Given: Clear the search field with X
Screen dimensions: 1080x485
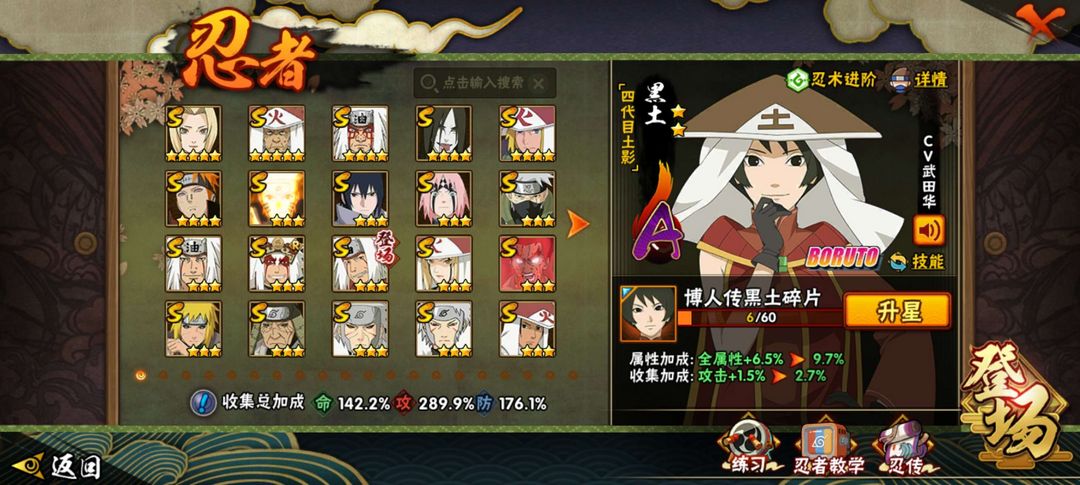Looking at the screenshot, I should pyautogui.click(x=539, y=83).
